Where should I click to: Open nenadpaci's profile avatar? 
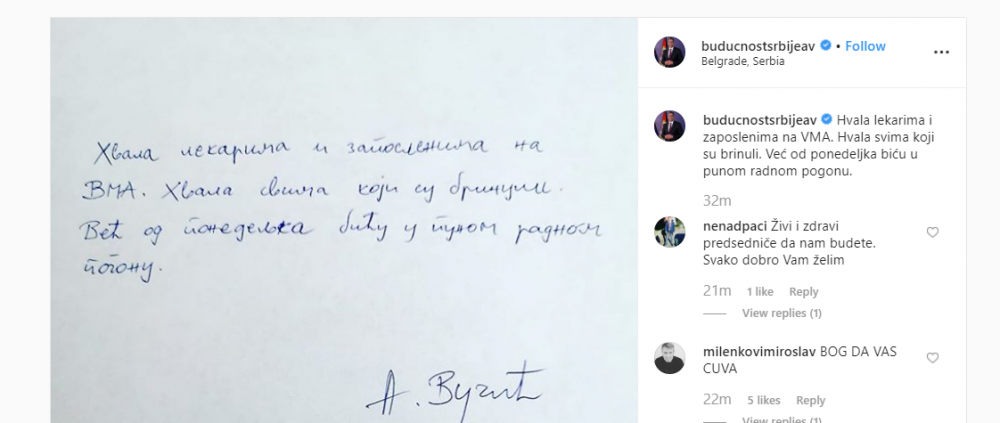tap(670, 232)
